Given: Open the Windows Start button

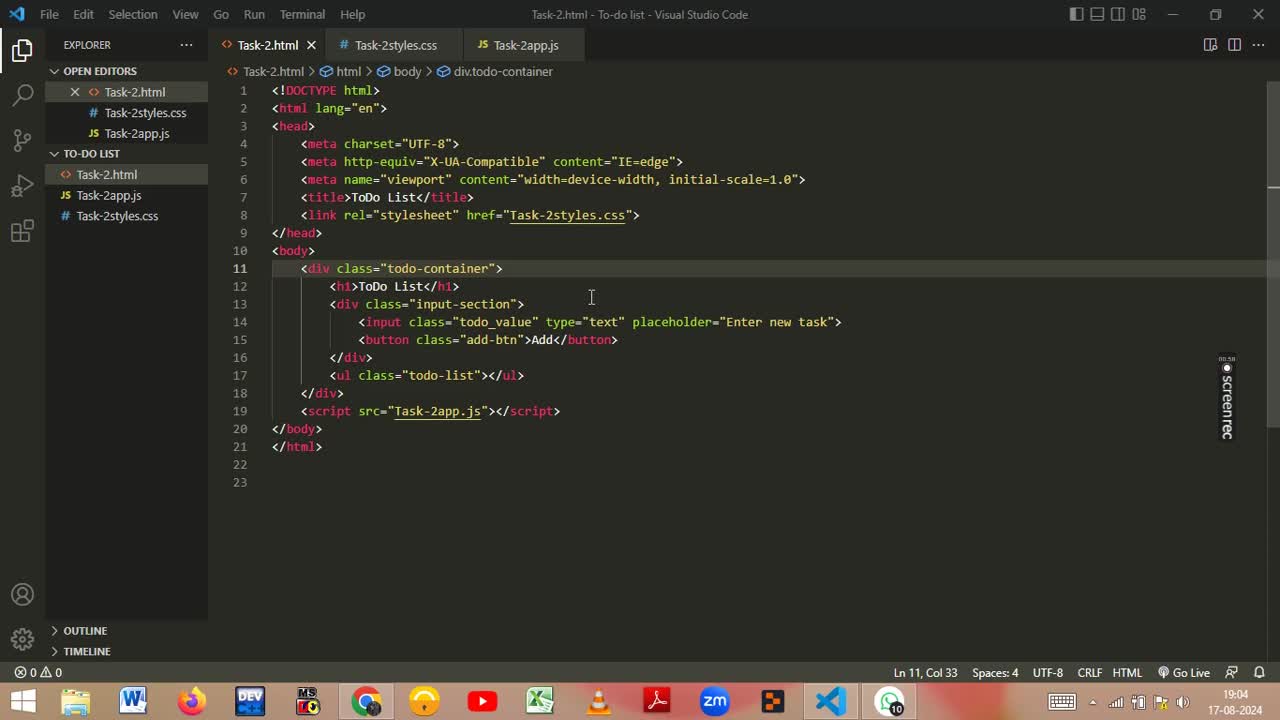Looking at the screenshot, I should (x=23, y=701).
